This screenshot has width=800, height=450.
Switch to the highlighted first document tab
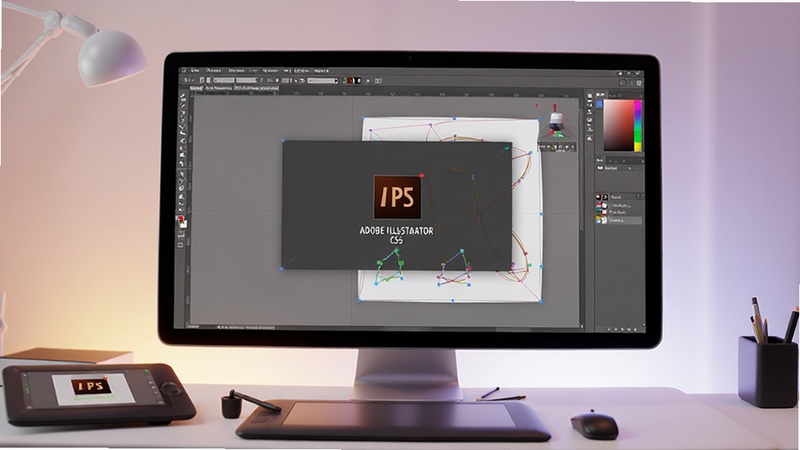(x=196, y=88)
